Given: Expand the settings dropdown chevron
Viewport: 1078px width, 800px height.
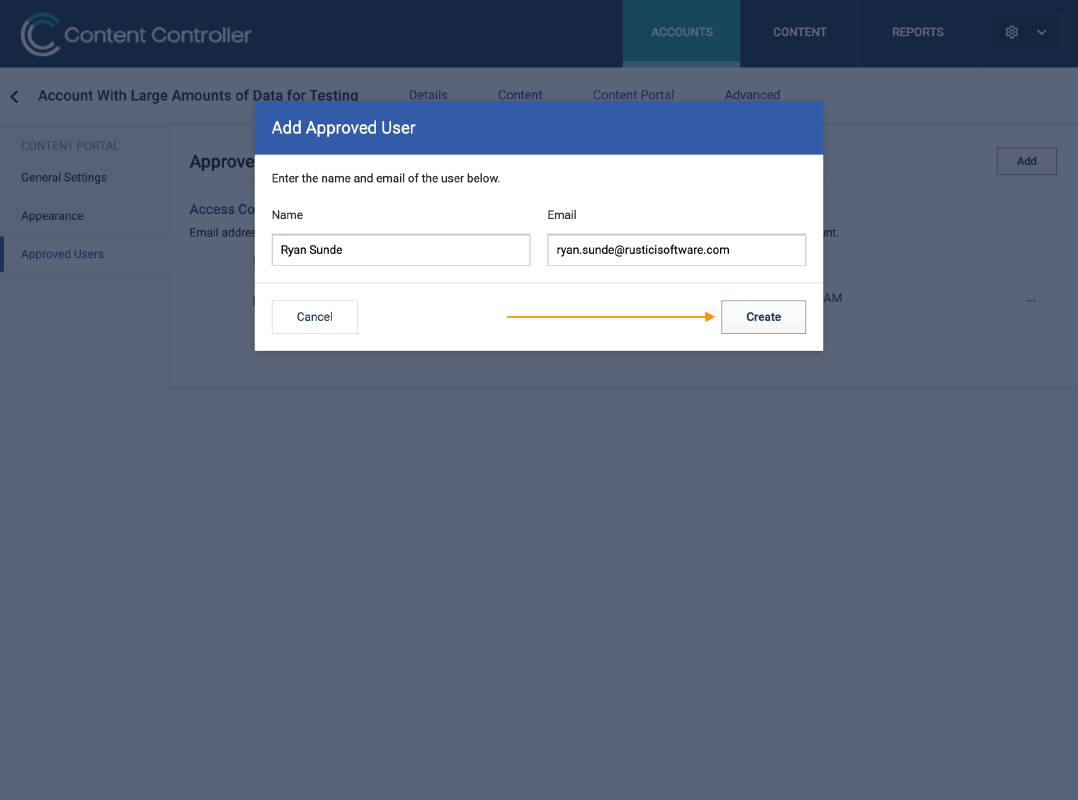Looking at the screenshot, I should point(1042,32).
